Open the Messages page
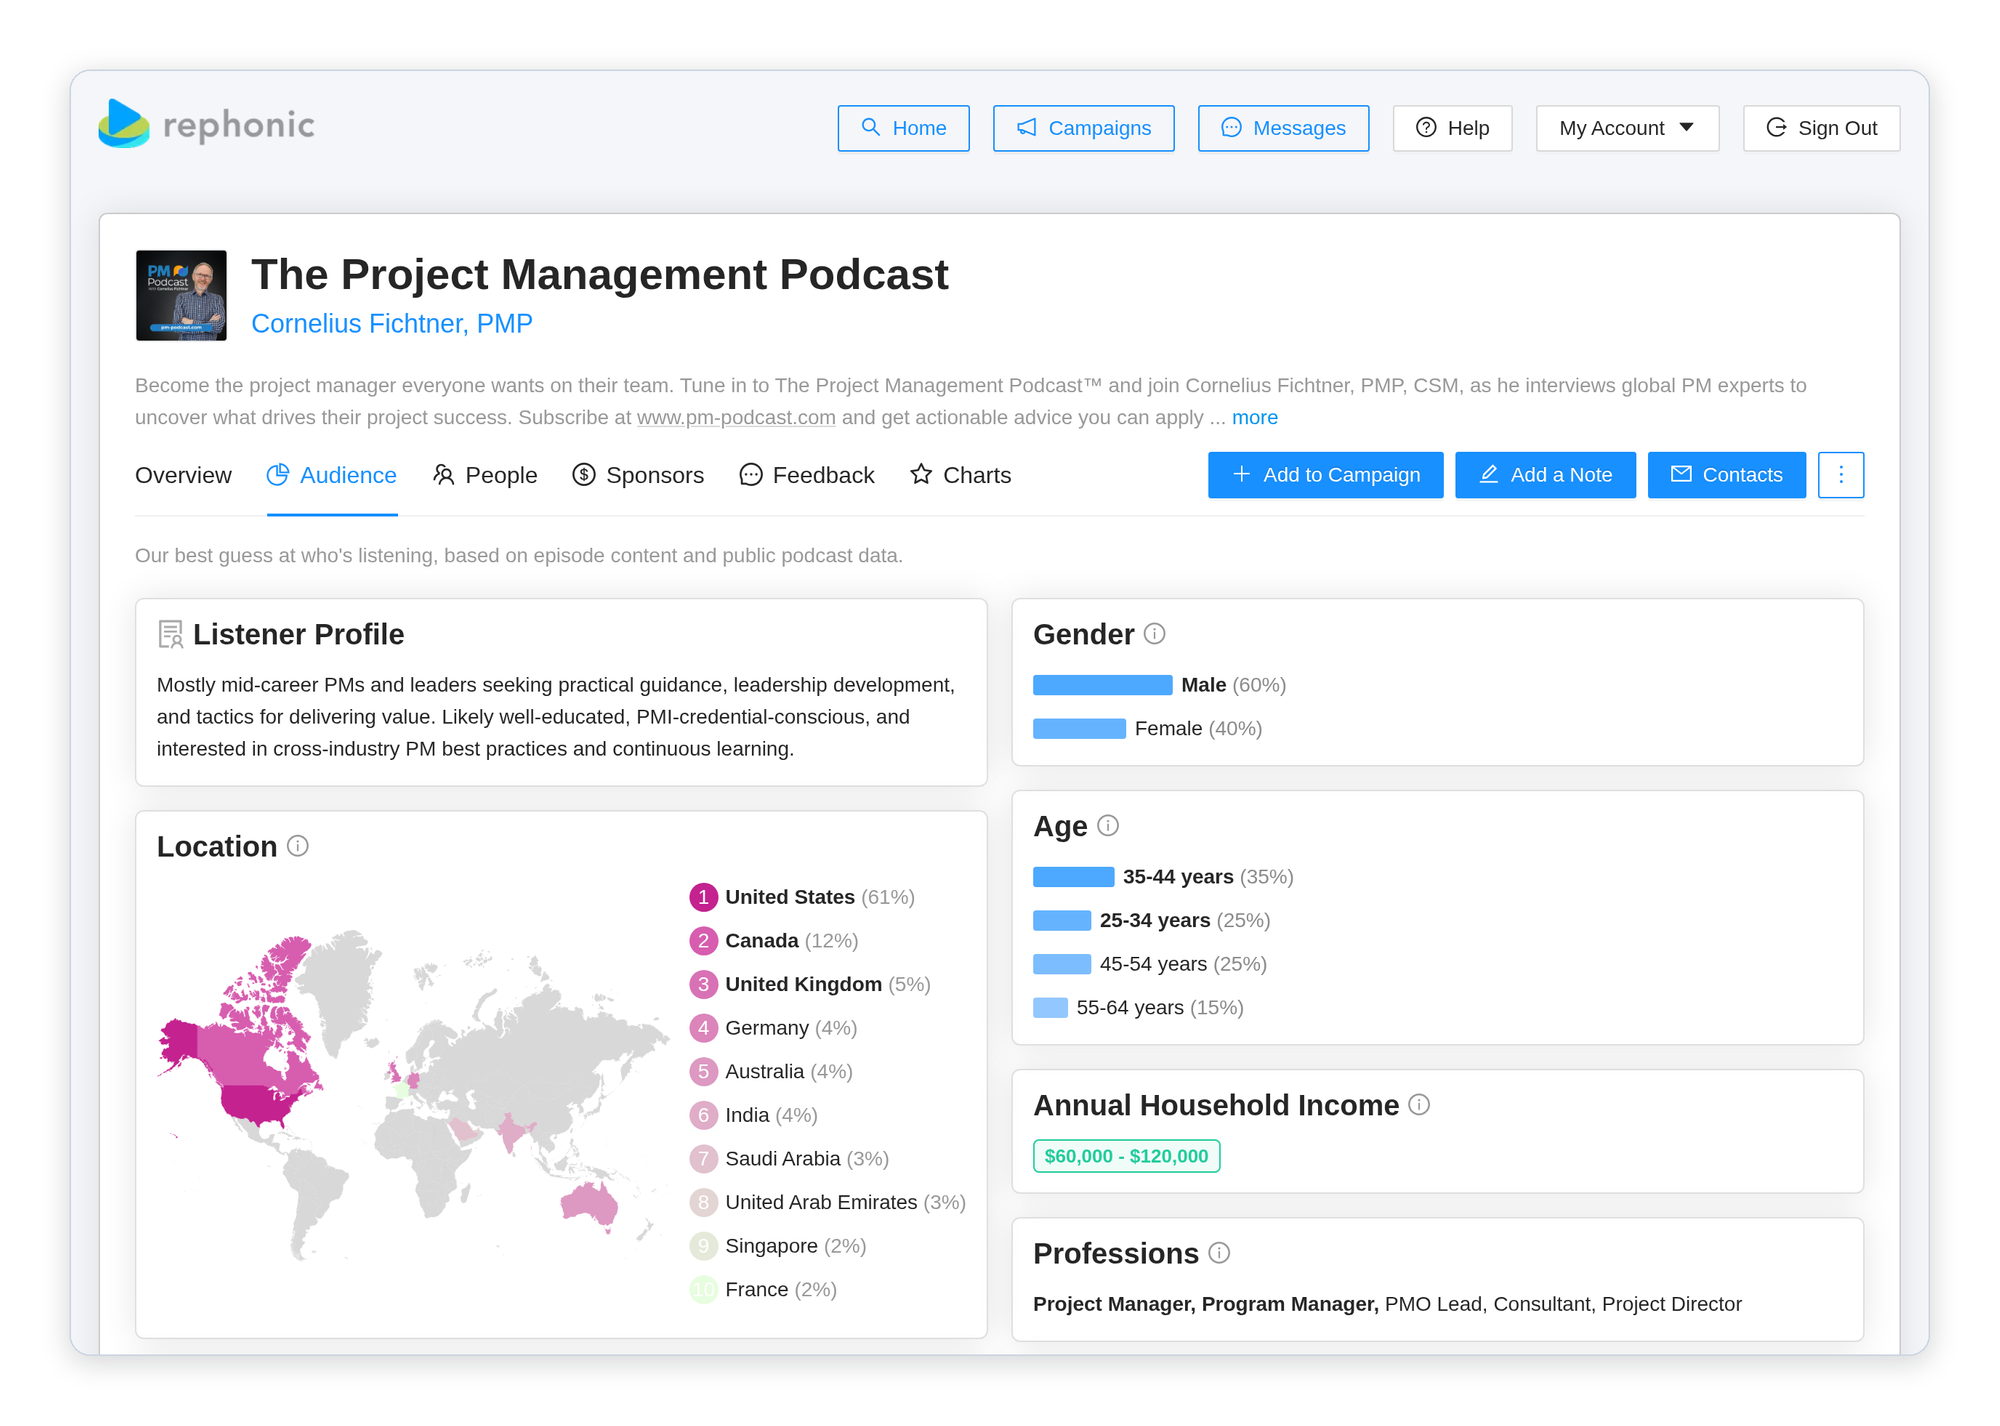2000x1426 pixels. coord(1283,128)
